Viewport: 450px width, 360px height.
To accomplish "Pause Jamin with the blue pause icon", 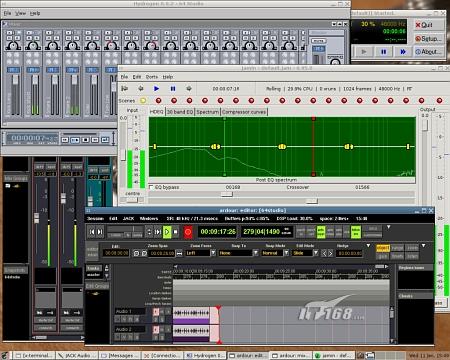I will click(173, 88).
